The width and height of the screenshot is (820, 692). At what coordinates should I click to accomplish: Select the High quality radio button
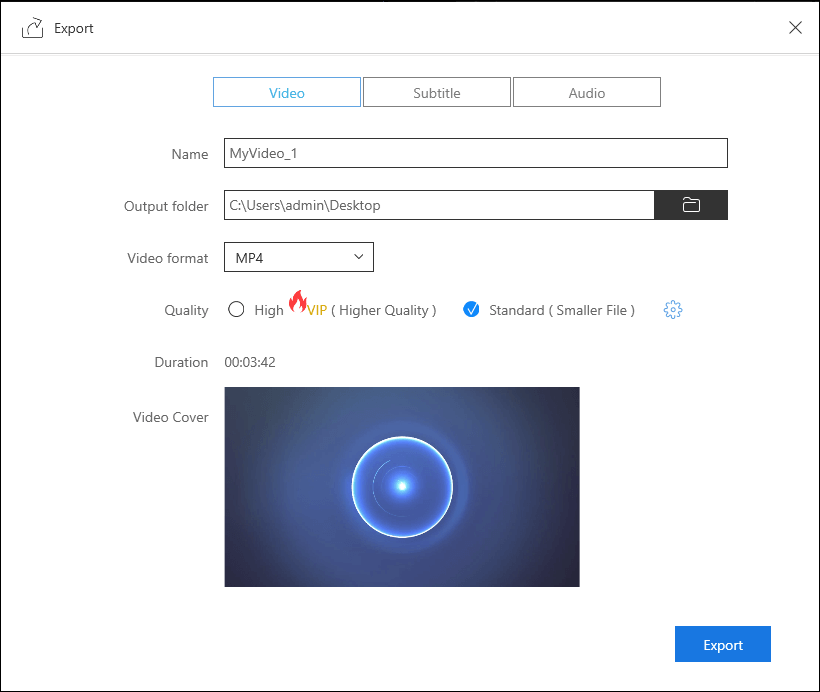coord(236,310)
